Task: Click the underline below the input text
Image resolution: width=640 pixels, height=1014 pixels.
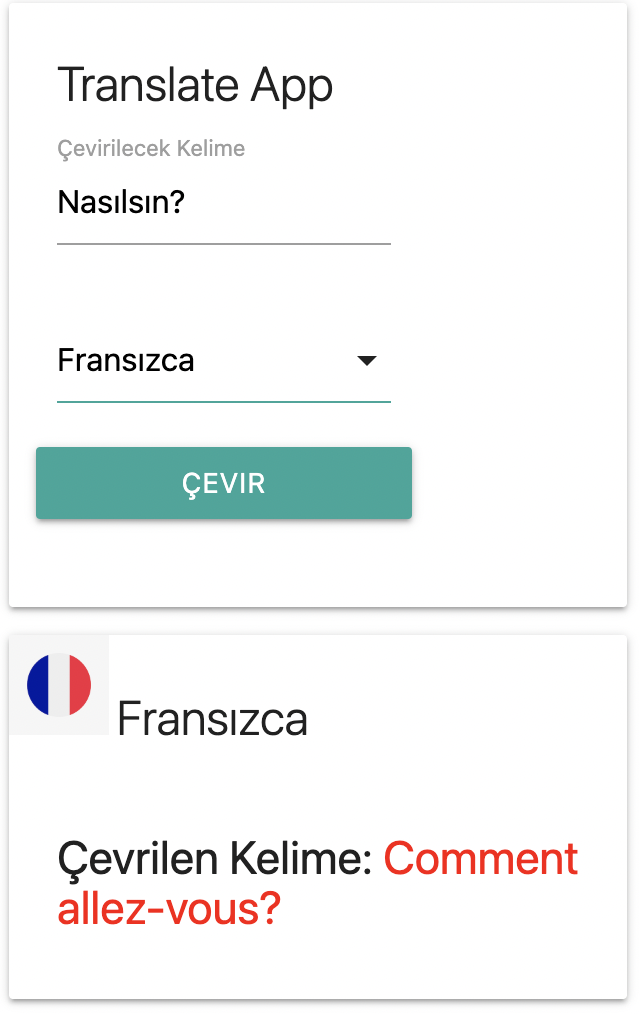Action: point(223,240)
